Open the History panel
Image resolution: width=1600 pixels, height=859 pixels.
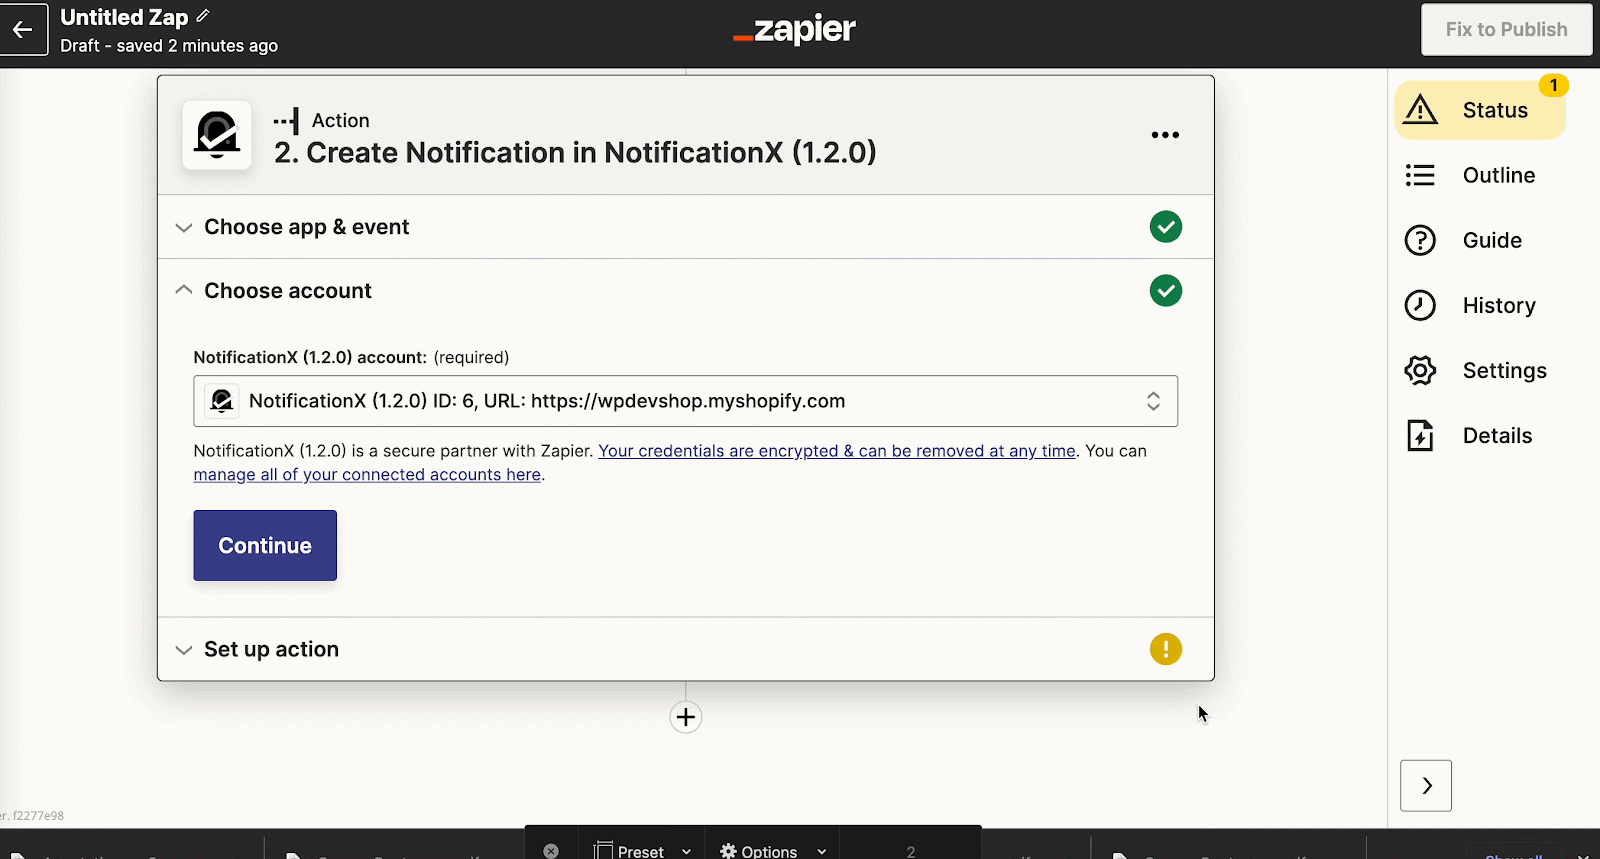coord(1480,305)
